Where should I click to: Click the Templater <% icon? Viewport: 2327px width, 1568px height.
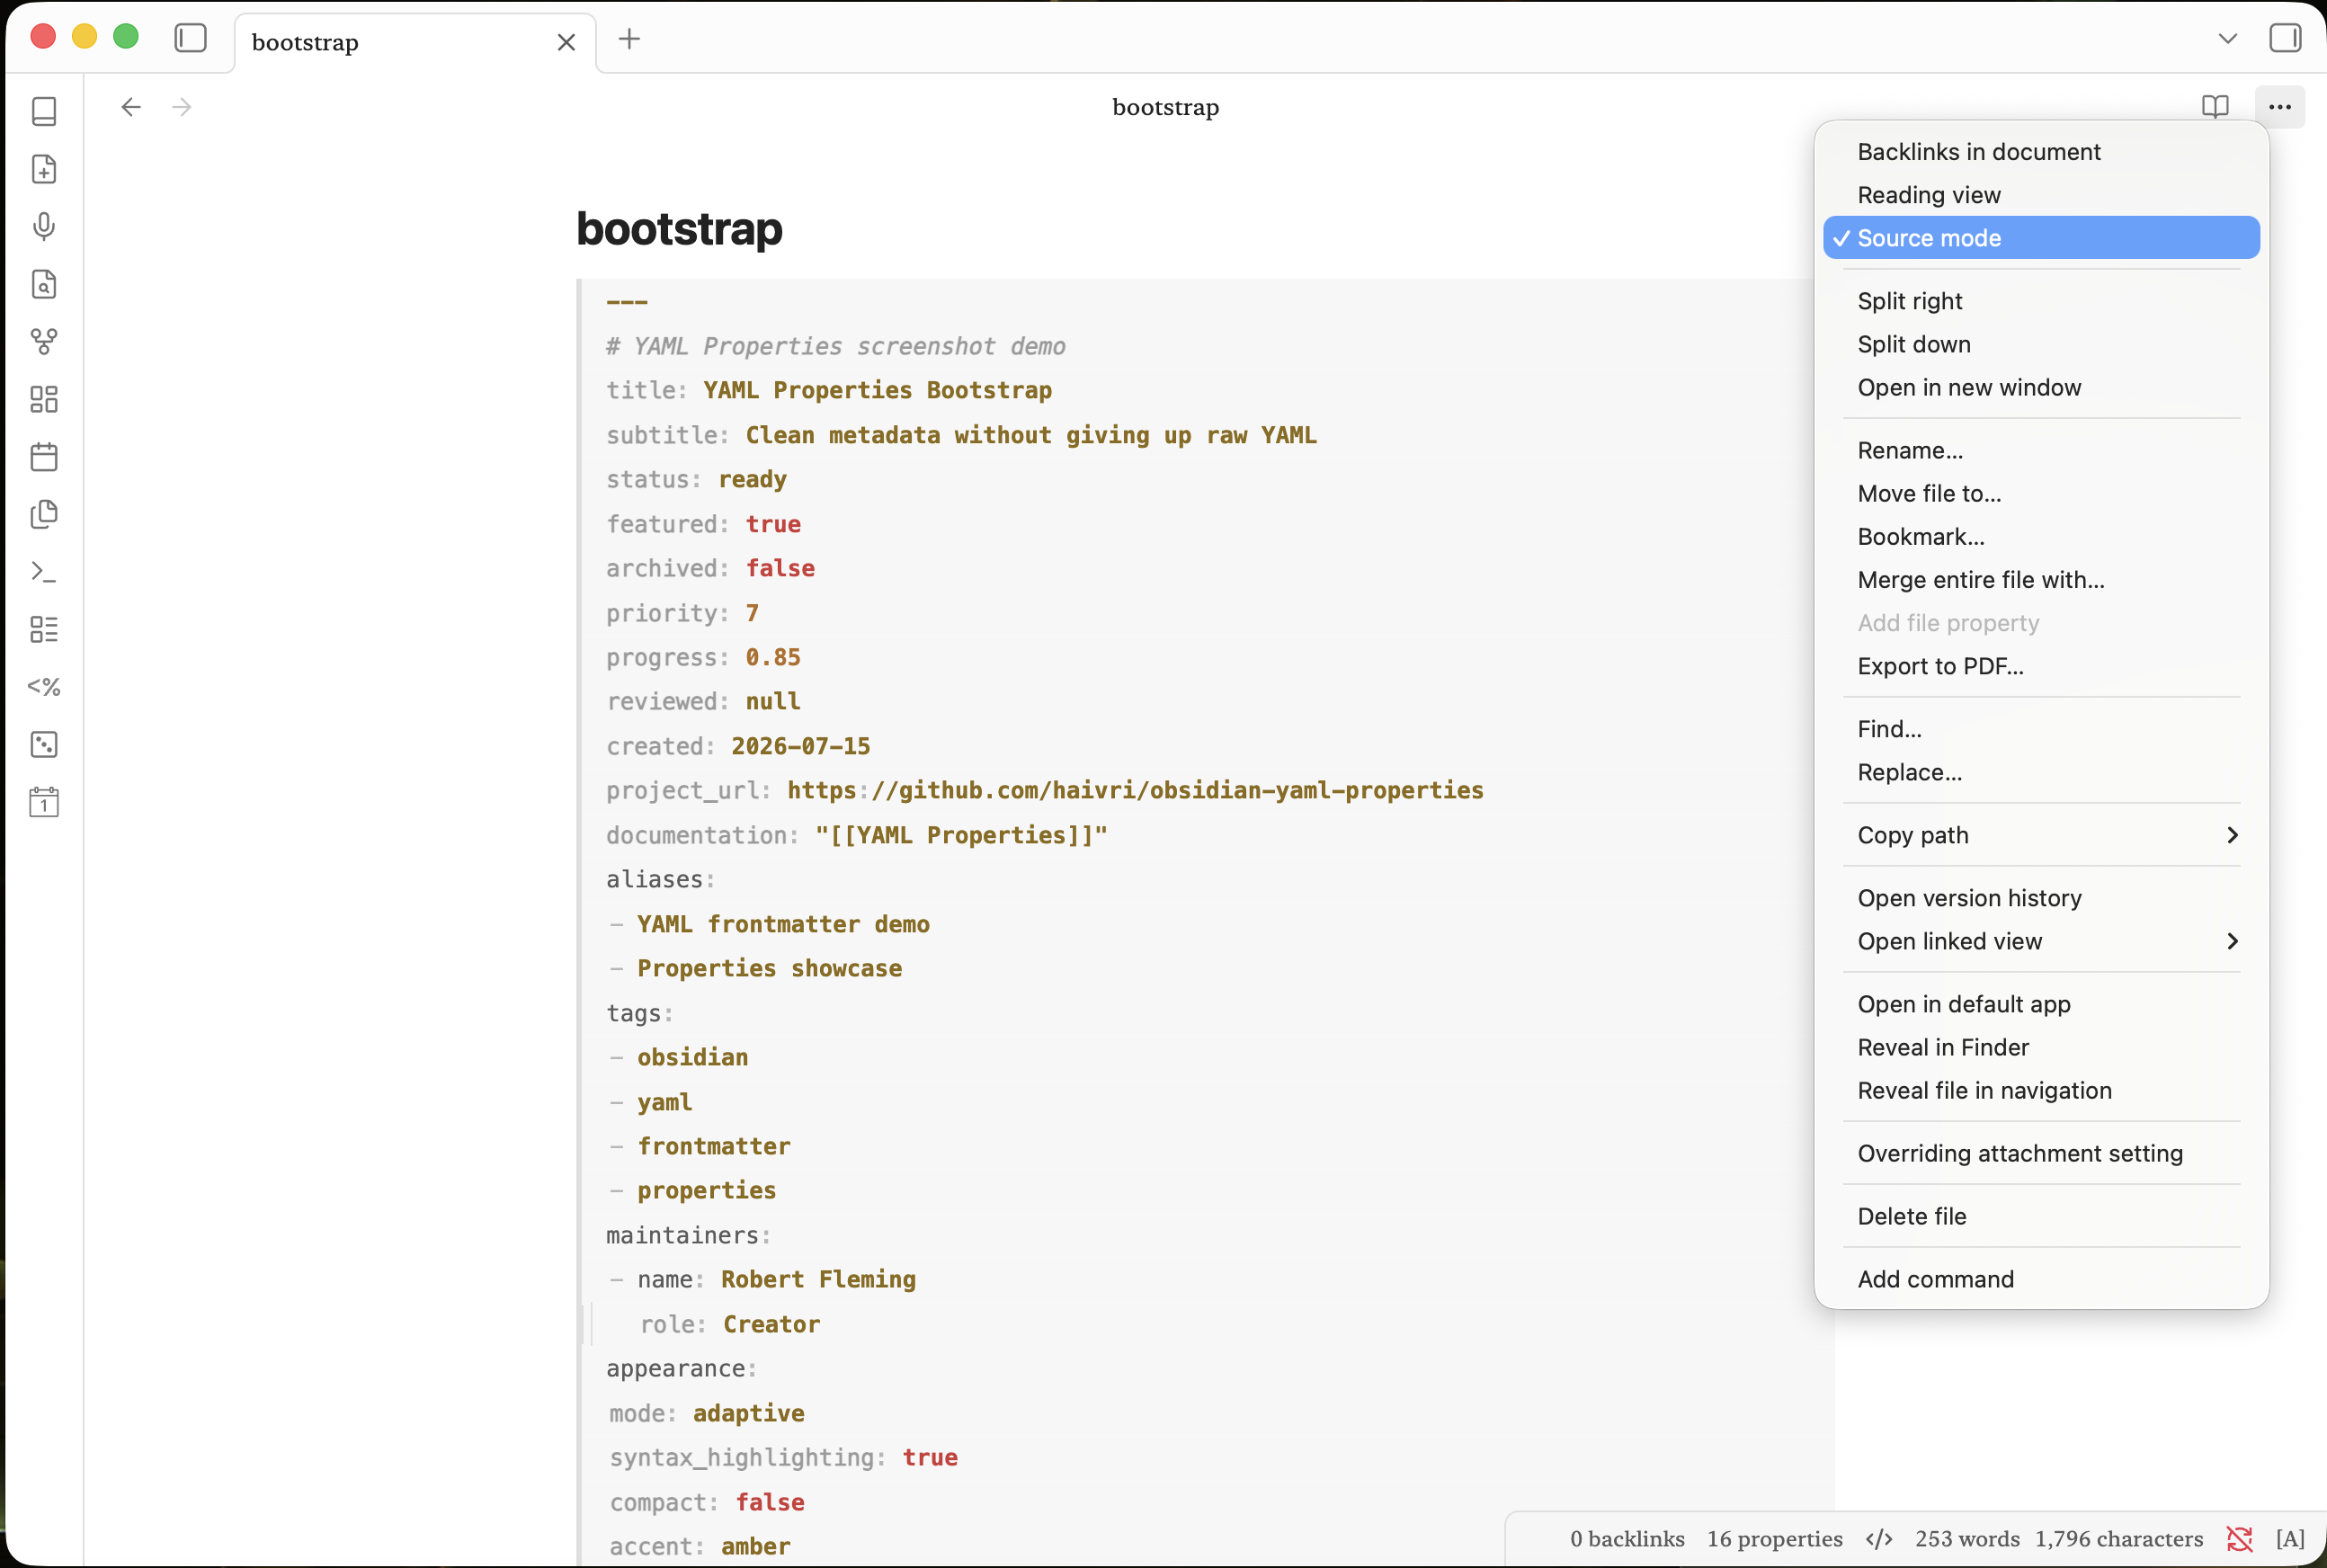[44, 686]
